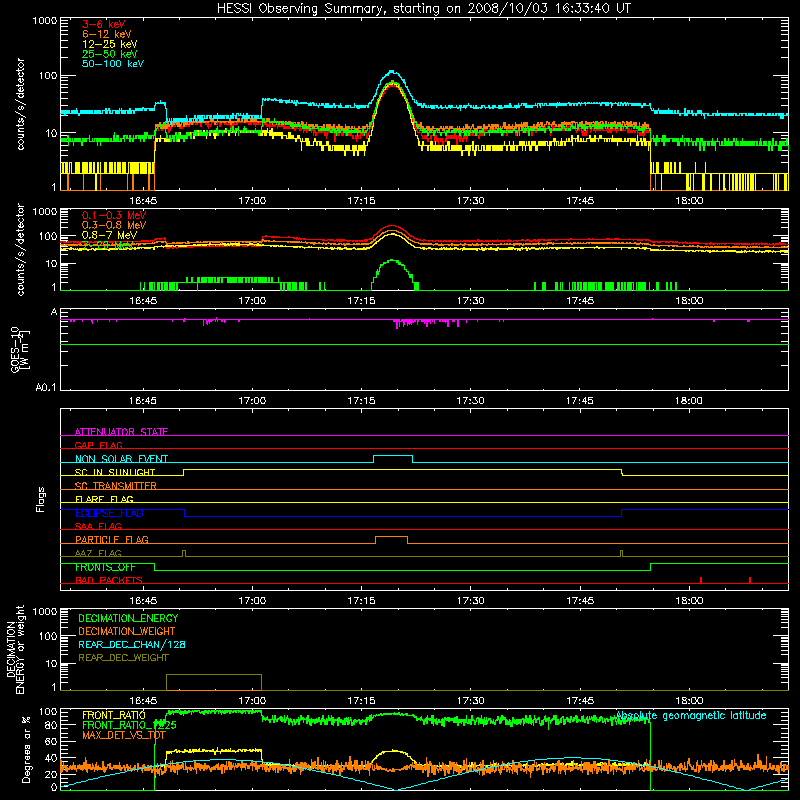Click the A0.1 tick label on GOES panel
Image resolution: width=800 pixels, height=800 pixels.
point(46,387)
